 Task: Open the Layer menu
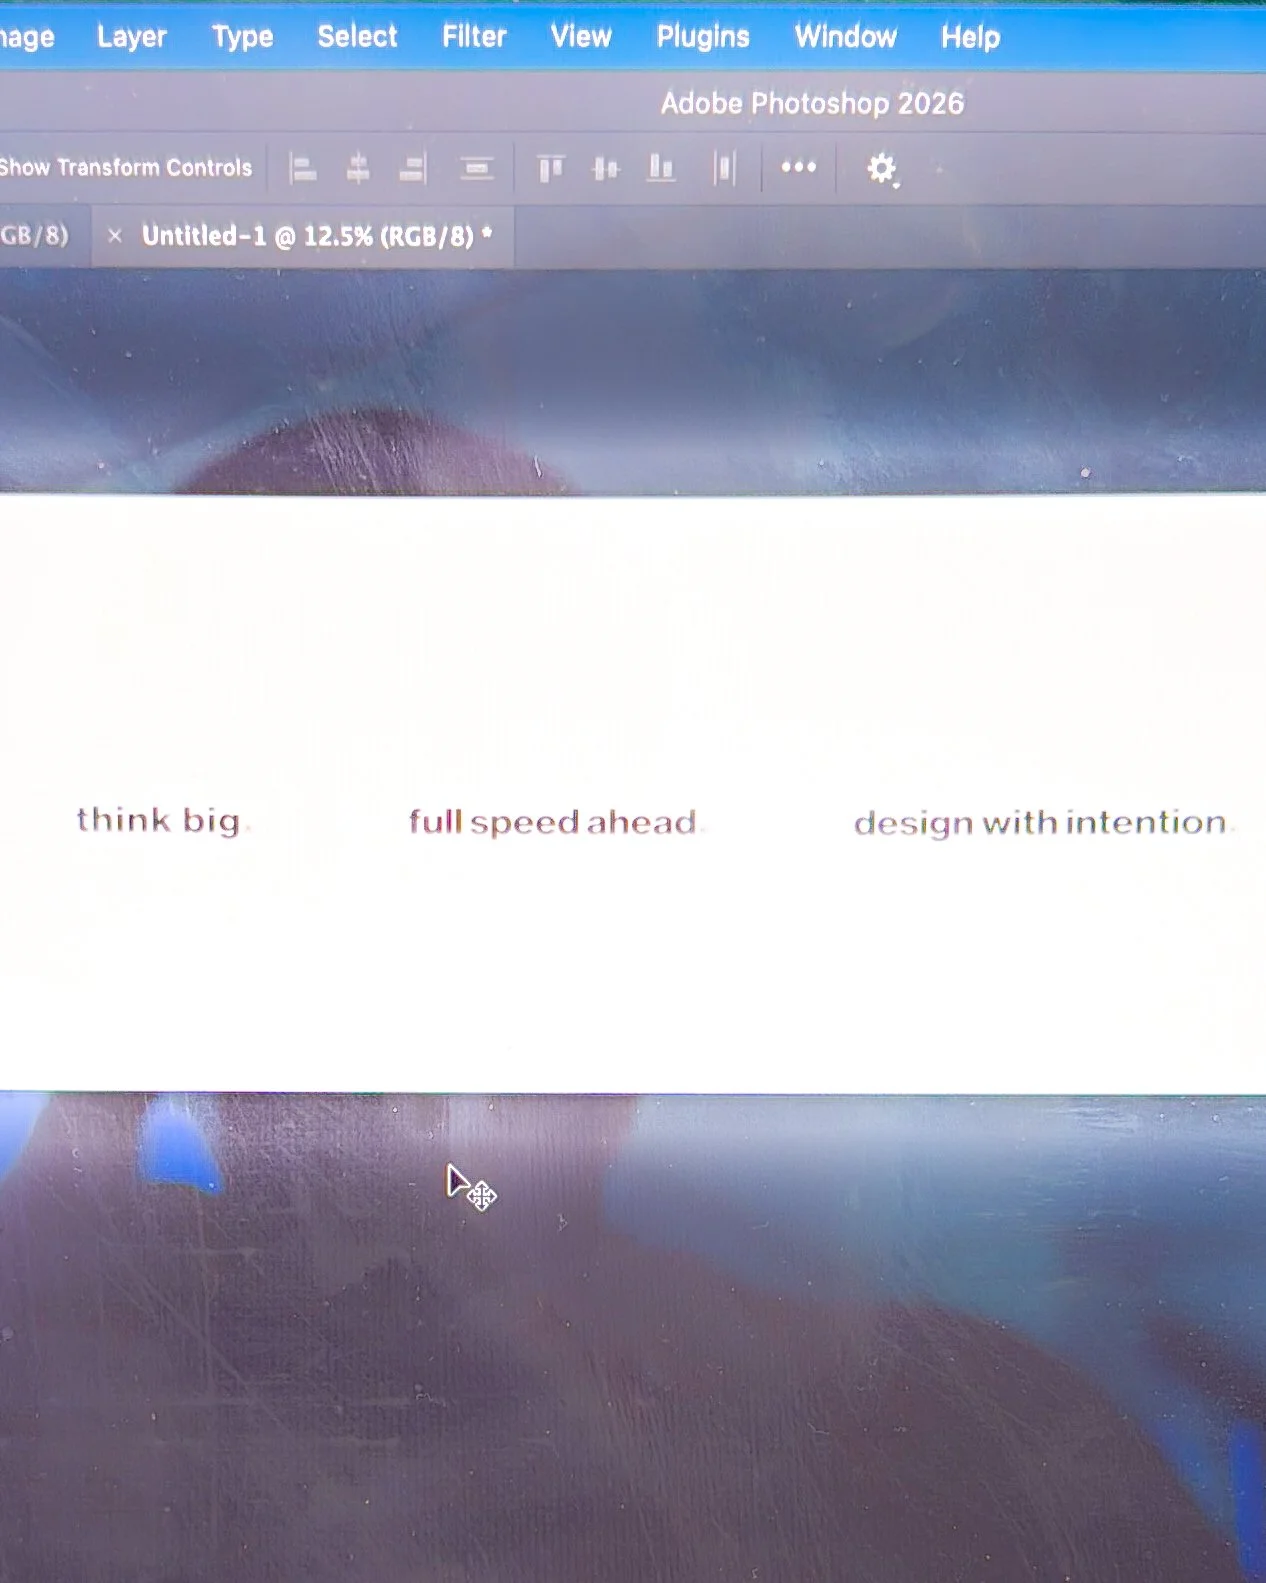131,37
